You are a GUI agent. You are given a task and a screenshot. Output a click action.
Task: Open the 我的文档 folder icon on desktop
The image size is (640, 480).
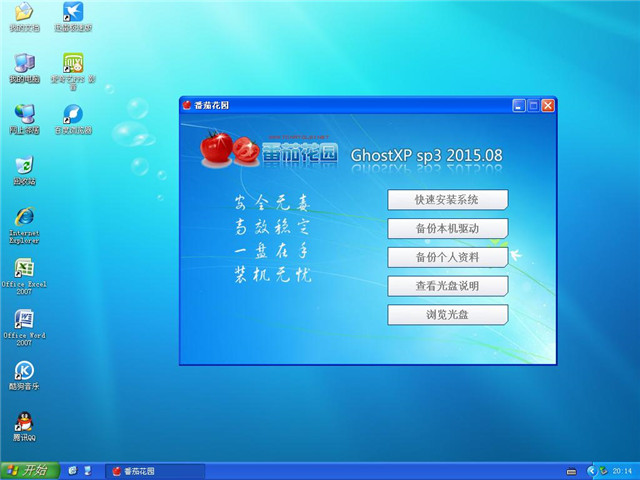[x=24, y=12]
